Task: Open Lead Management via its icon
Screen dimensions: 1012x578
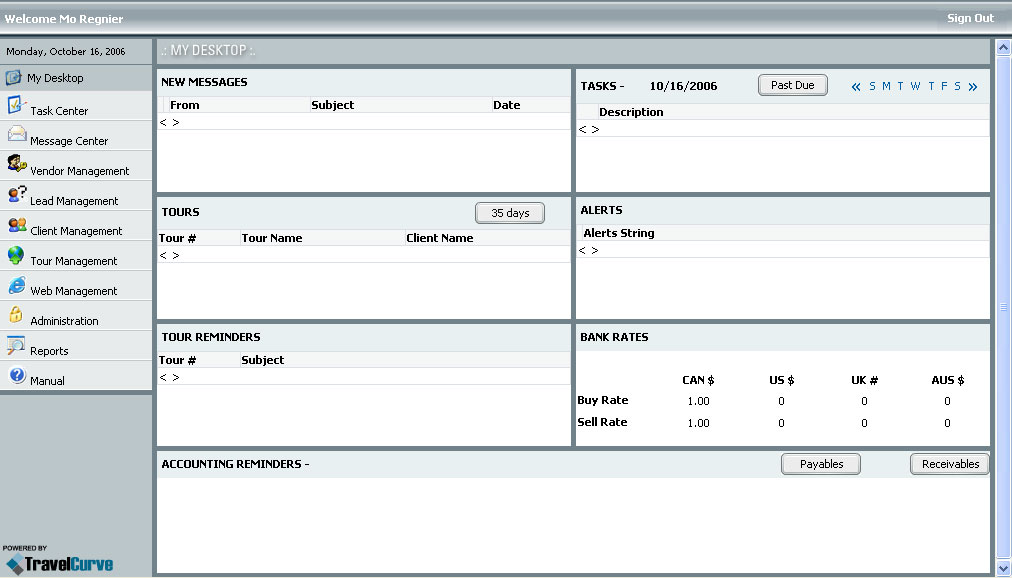Action: pos(16,195)
